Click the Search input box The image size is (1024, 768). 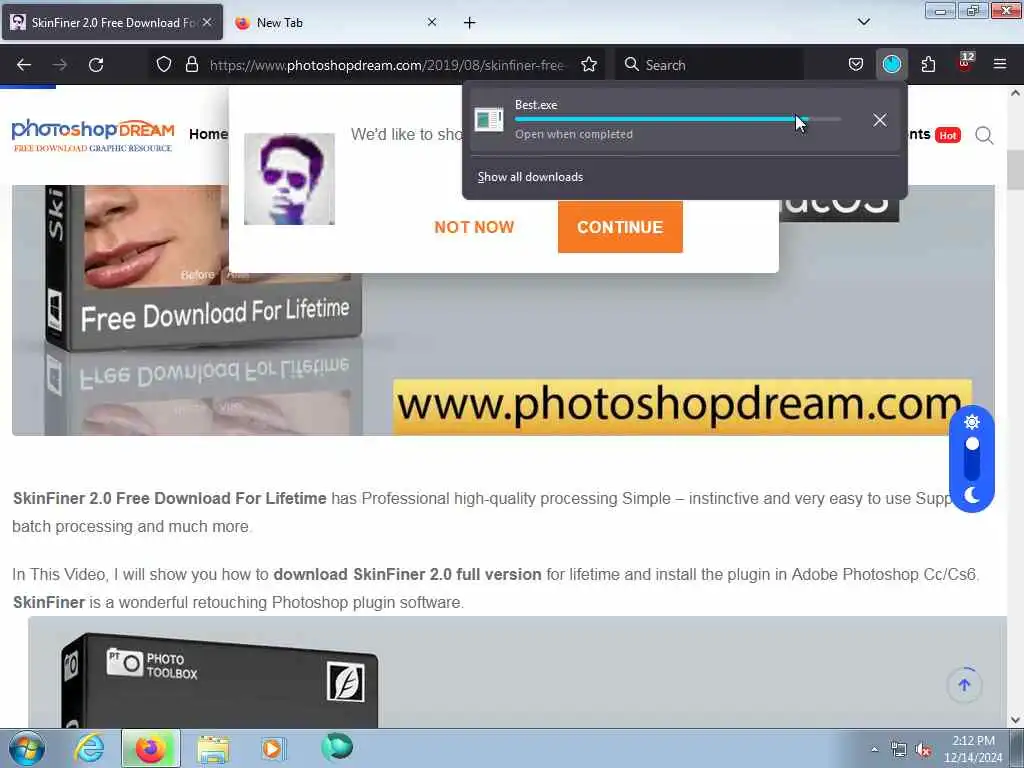[x=709, y=65]
